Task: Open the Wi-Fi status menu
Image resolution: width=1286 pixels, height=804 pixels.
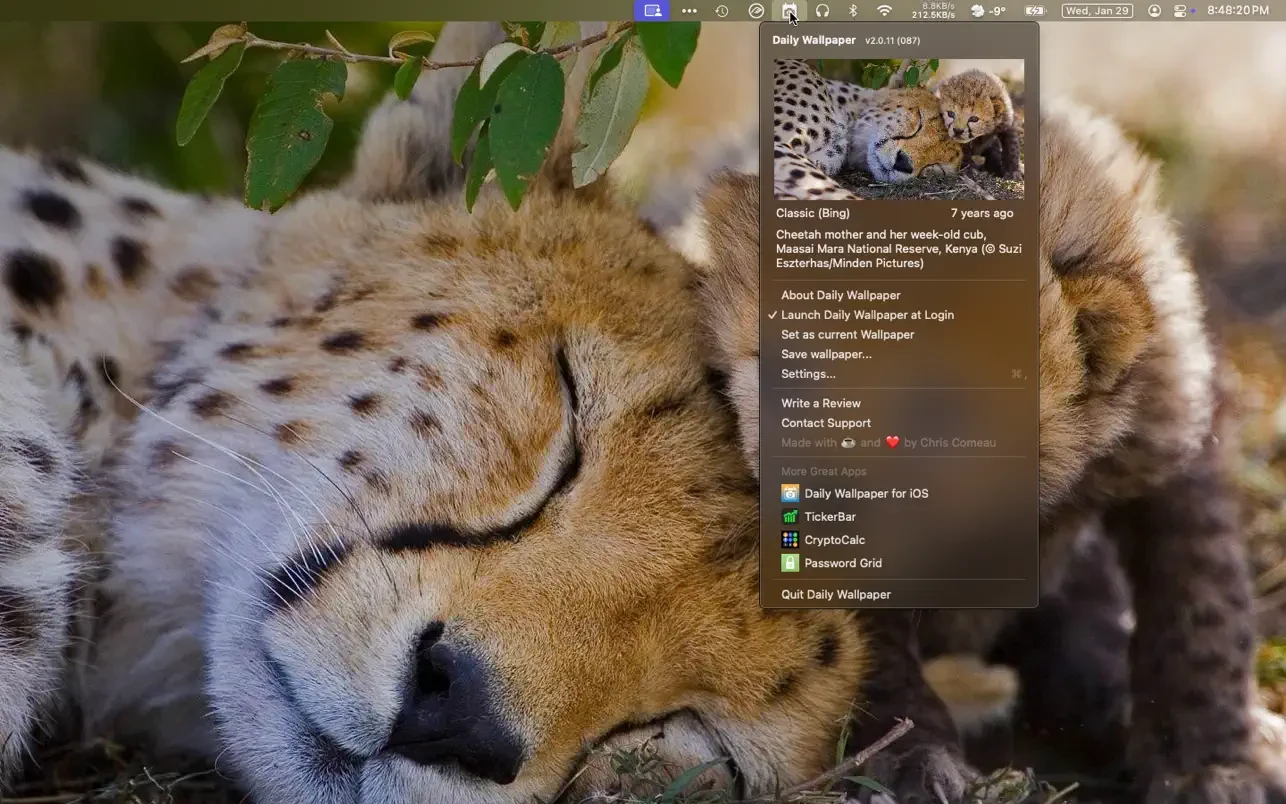Action: click(x=884, y=11)
